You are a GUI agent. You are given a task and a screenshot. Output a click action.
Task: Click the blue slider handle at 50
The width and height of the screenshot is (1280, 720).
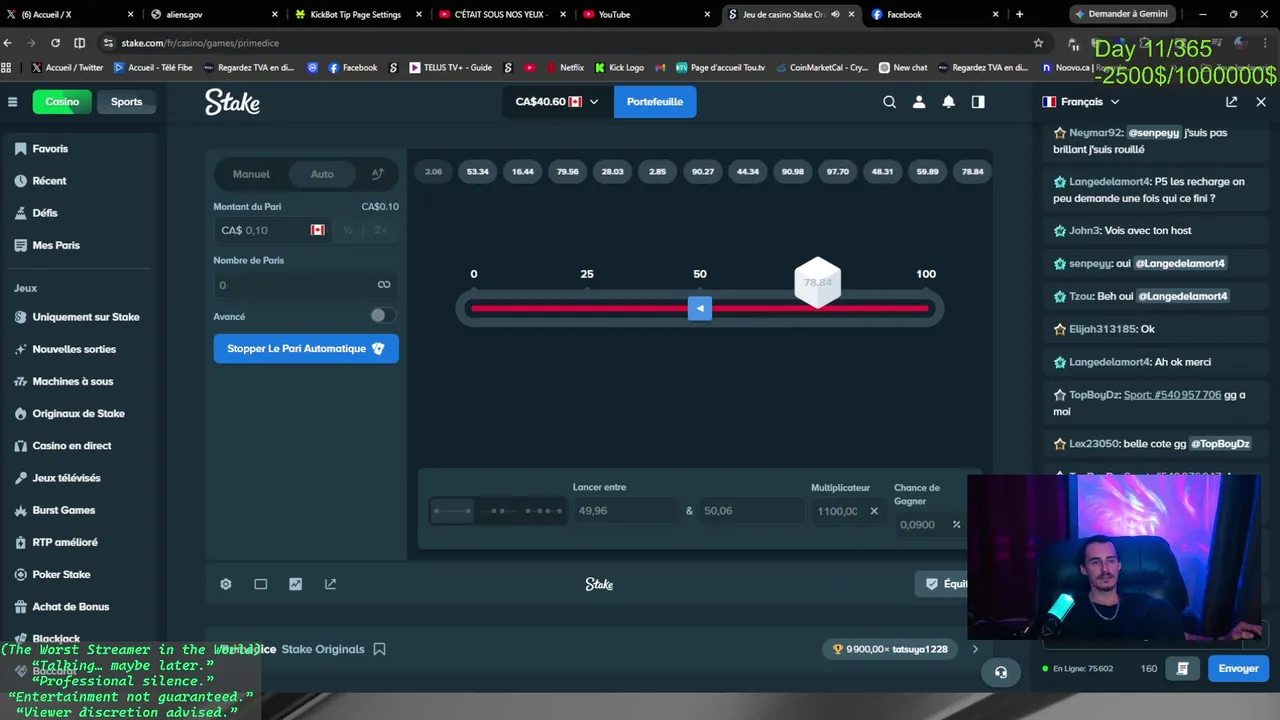(x=700, y=308)
